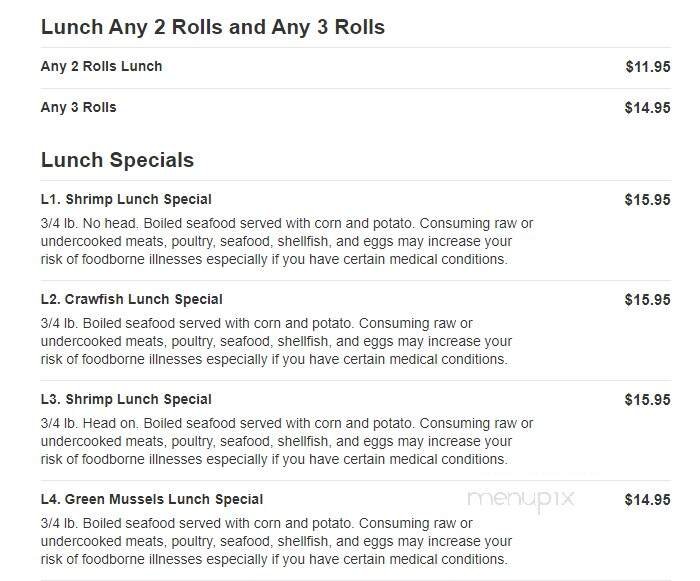Click Lunch Any 2 Rolls and Any 3 Rolls heading
The height and width of the screenshot is (581, 700).
tap(212, 27)
